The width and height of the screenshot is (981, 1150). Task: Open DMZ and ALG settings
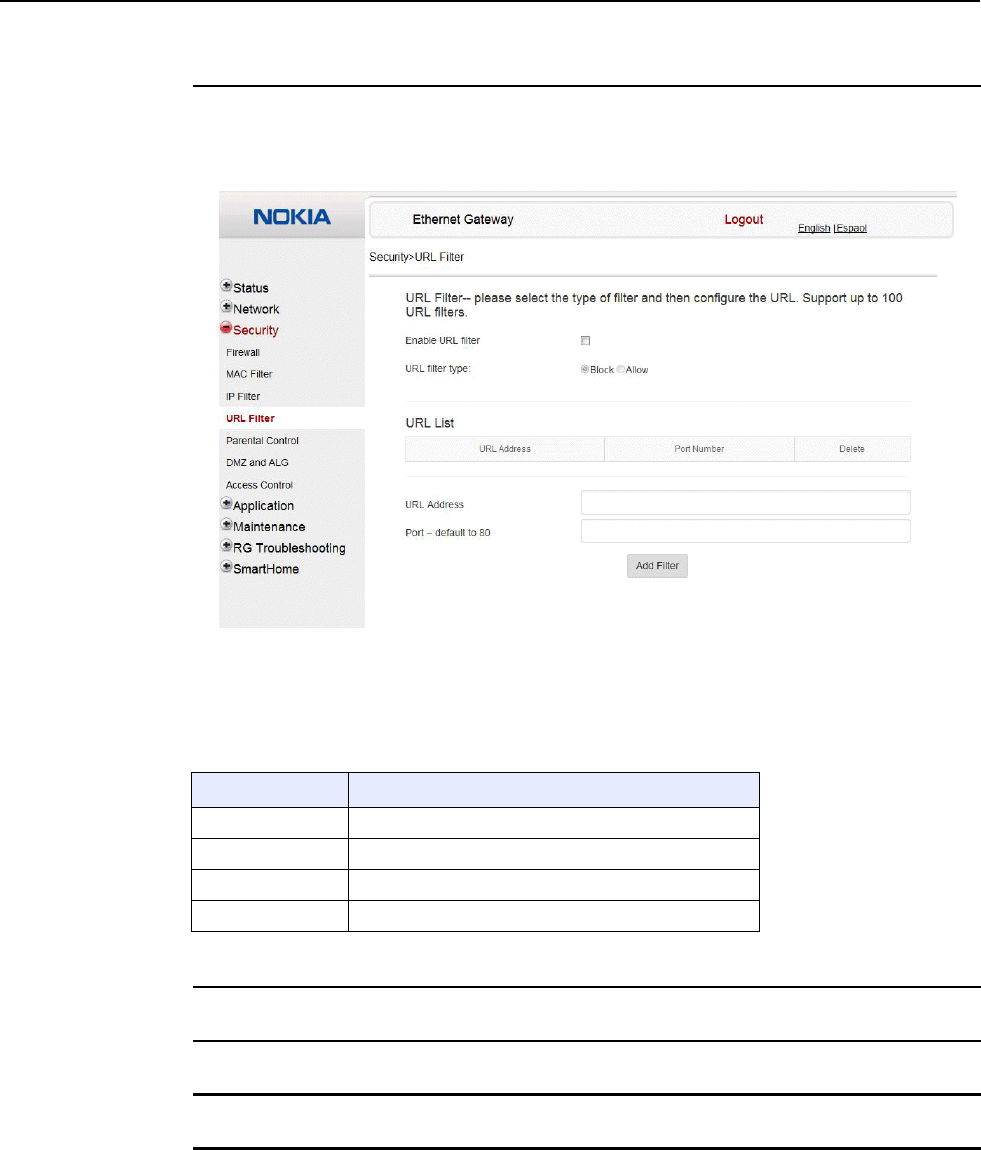pyautogui.click(x=257, y=463)
